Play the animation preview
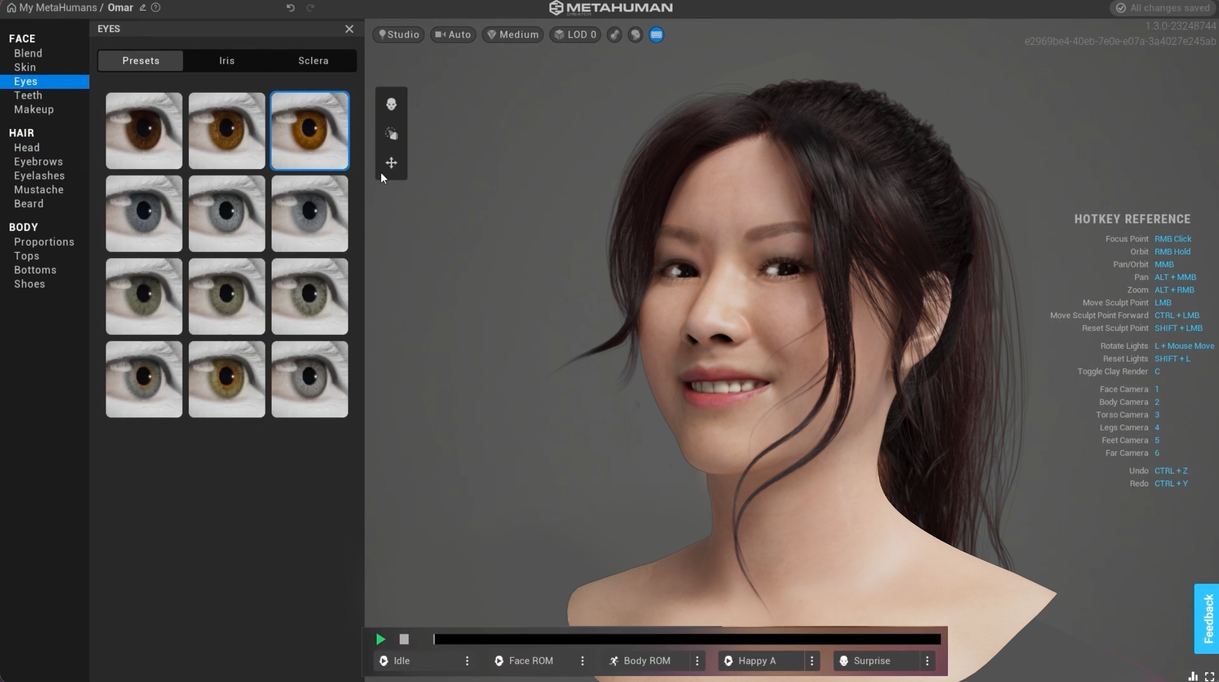This screenshot has width=1219, height=682. [380, 639]
